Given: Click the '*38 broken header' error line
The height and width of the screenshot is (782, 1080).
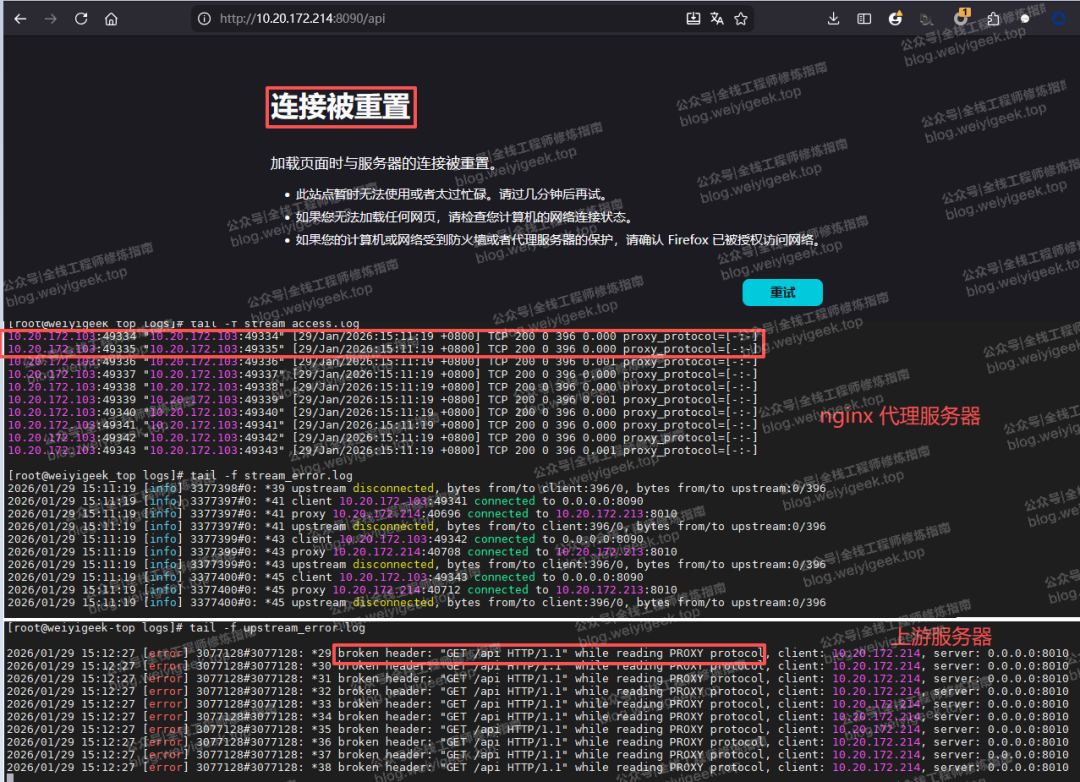Looking at the screenshot, I should [538, 768].
